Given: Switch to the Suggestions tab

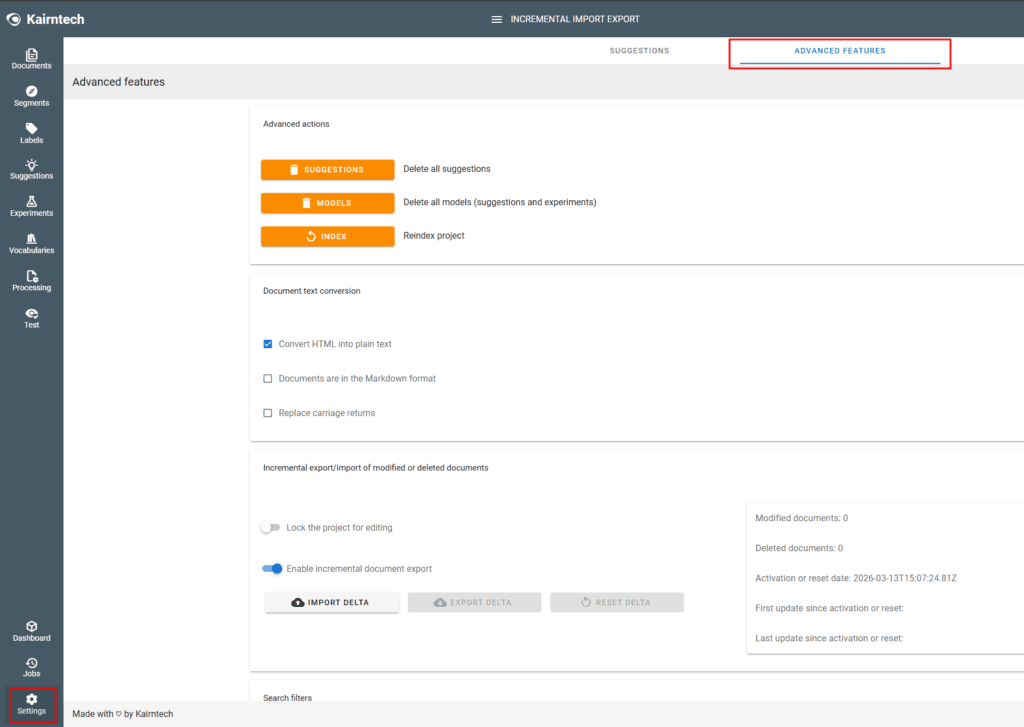Looking at the screenshot, I should coord(639,51).
